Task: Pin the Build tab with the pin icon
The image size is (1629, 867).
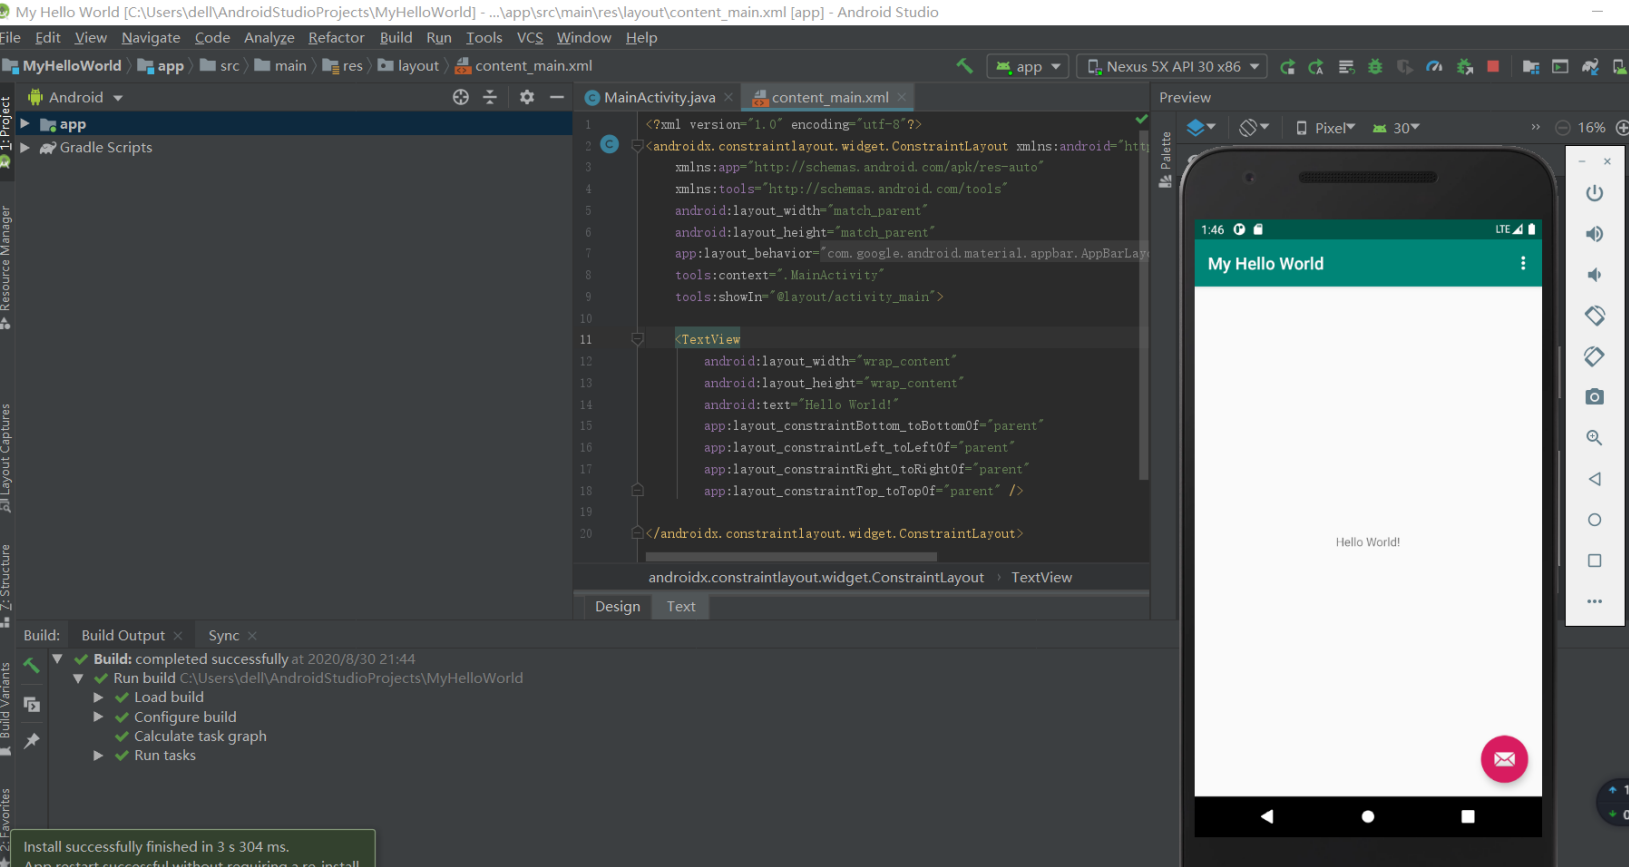Action: [32, 741]
